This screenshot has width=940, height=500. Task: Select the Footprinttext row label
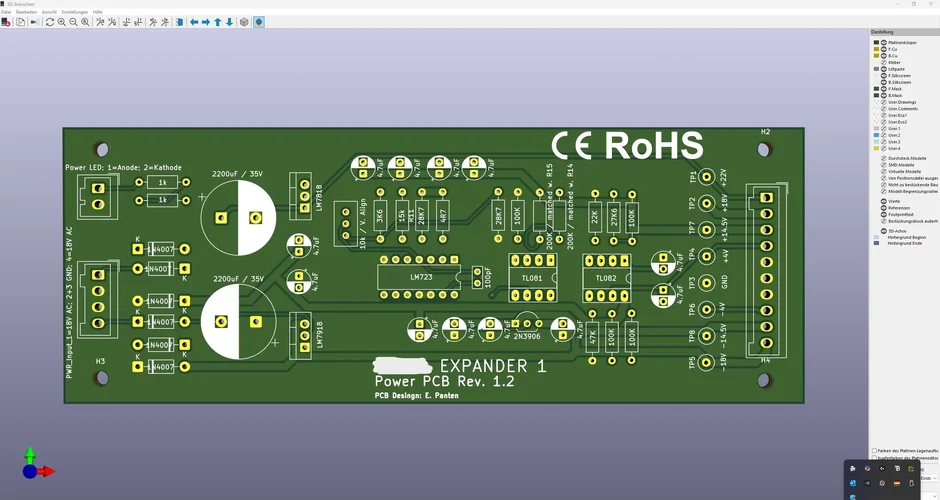coord(901,215)
